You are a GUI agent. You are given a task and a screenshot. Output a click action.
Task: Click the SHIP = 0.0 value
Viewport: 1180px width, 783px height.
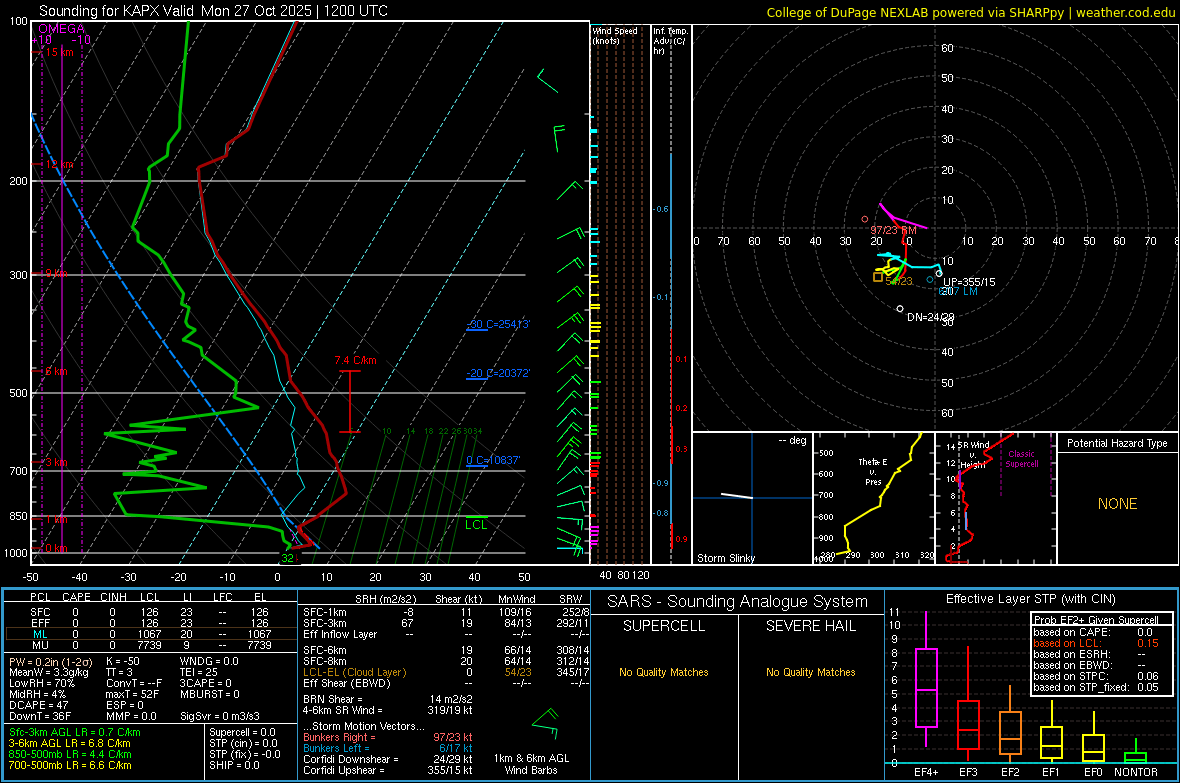coord(234,765)
